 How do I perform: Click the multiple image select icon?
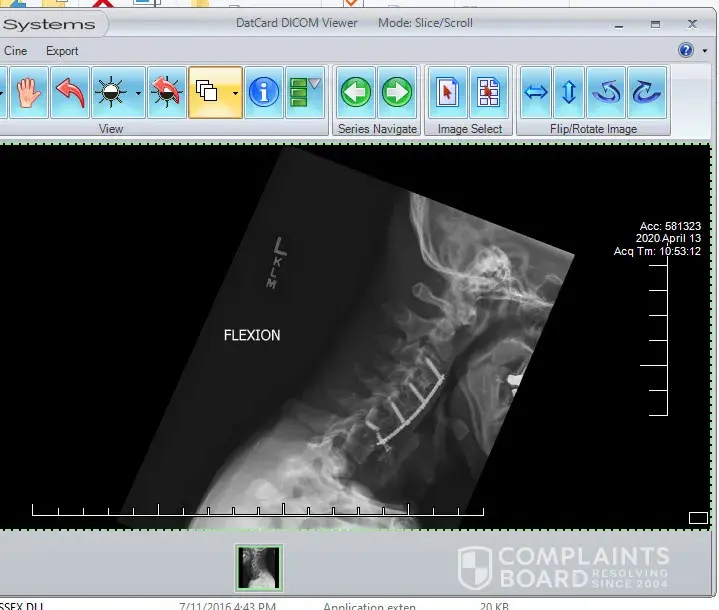489,93
